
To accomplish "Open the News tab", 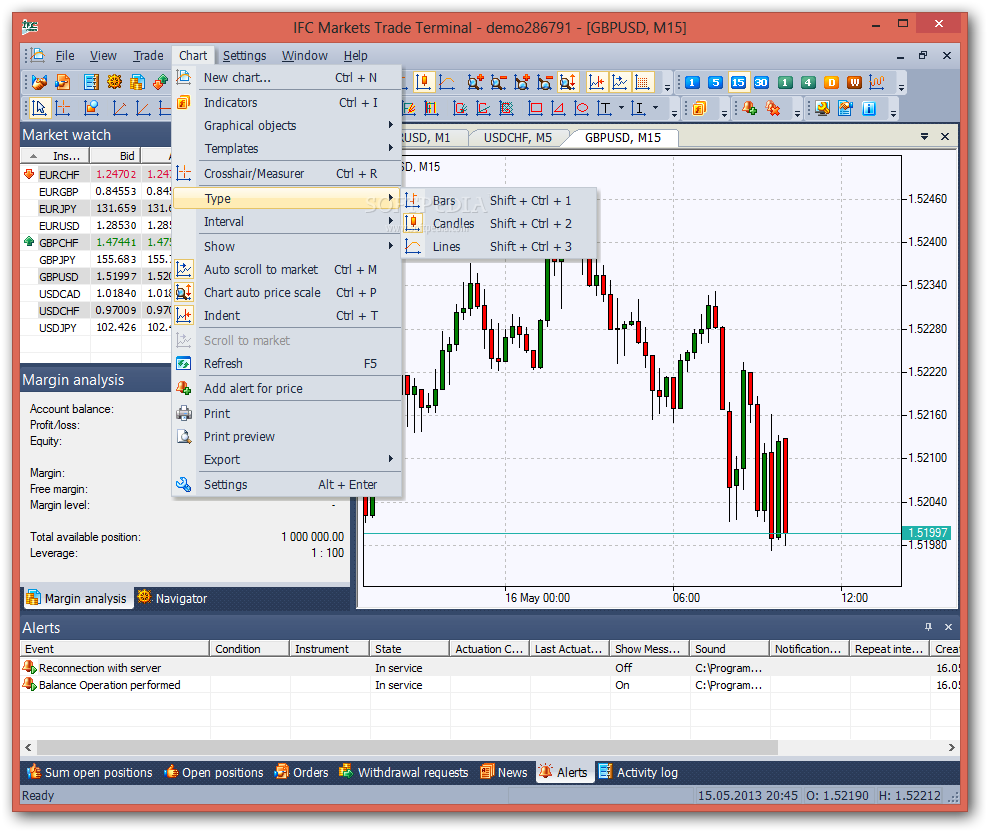I will (504, 772).
